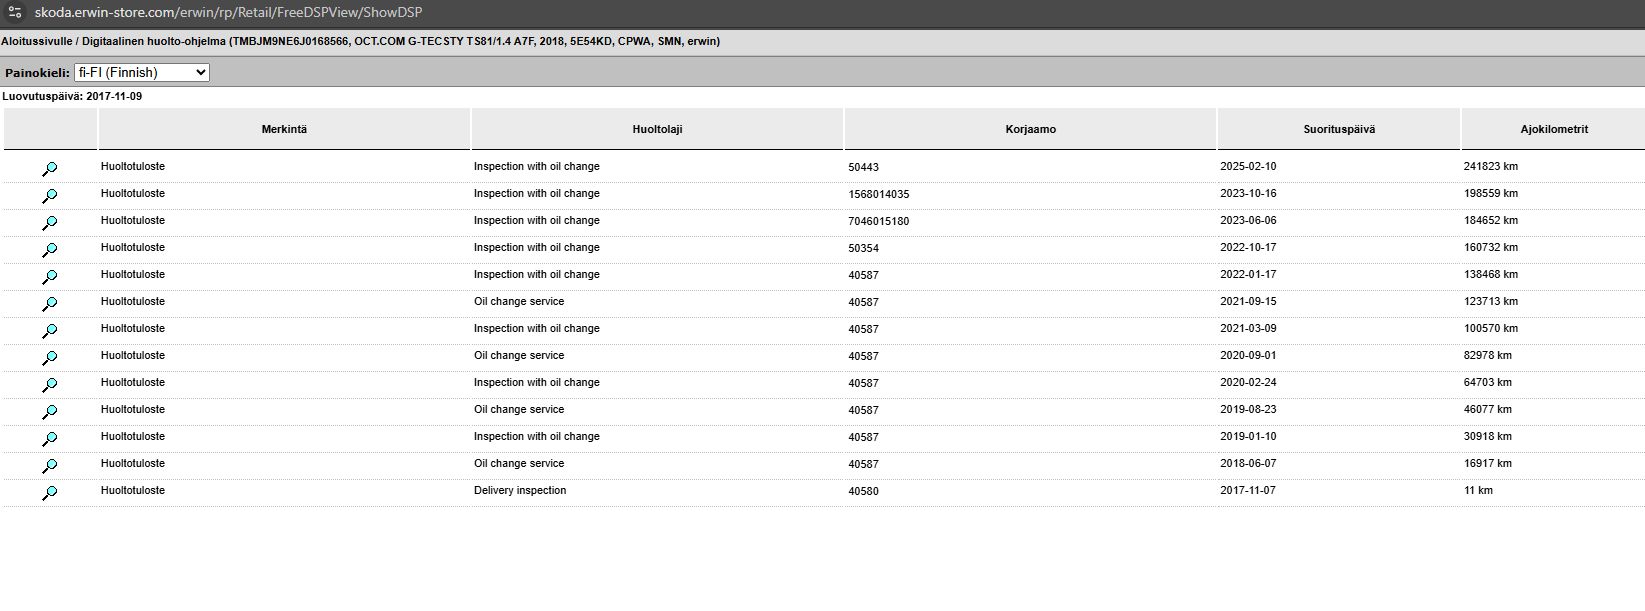This screenshot has height=611, width=1645.
Task: View details of the 2023-06-06 service record
Action: [x=49, y=223]
